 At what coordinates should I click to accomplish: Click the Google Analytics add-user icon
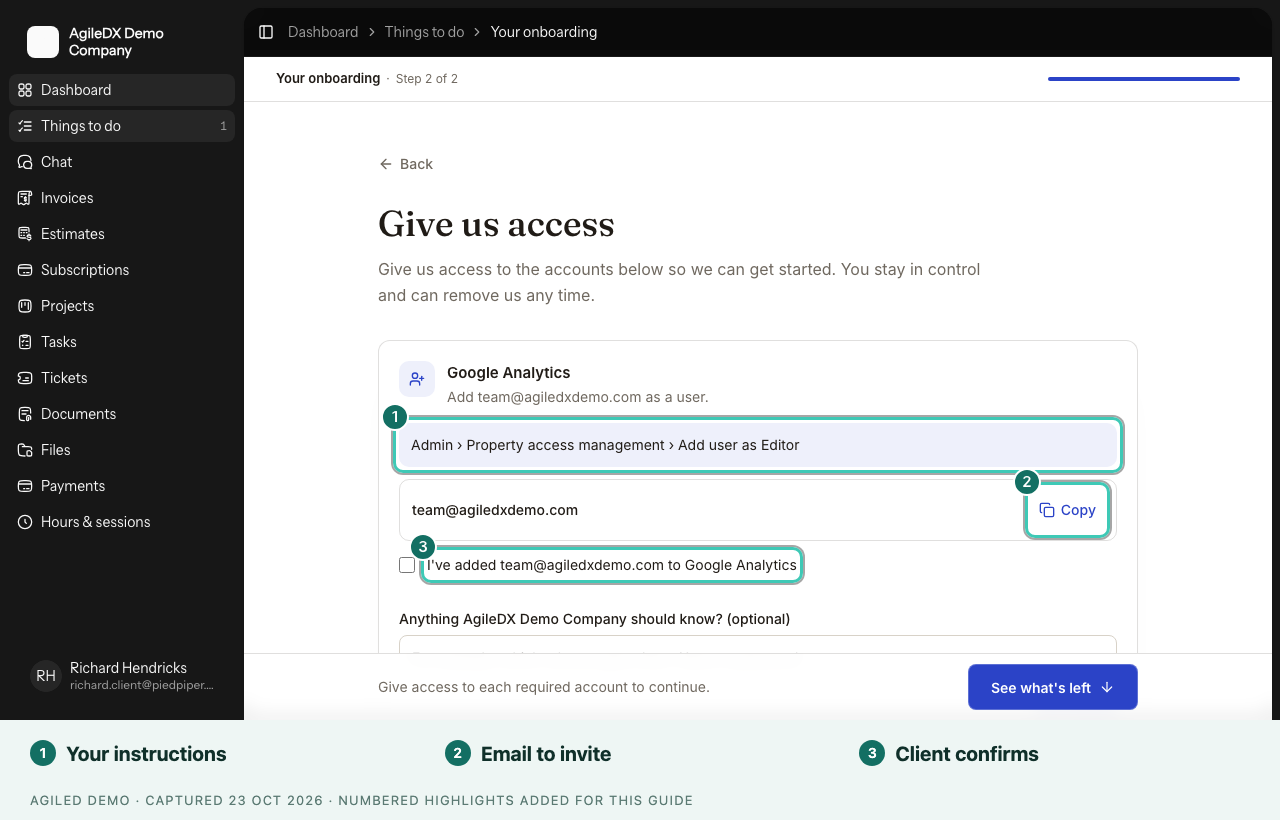[x=417, y=379]
